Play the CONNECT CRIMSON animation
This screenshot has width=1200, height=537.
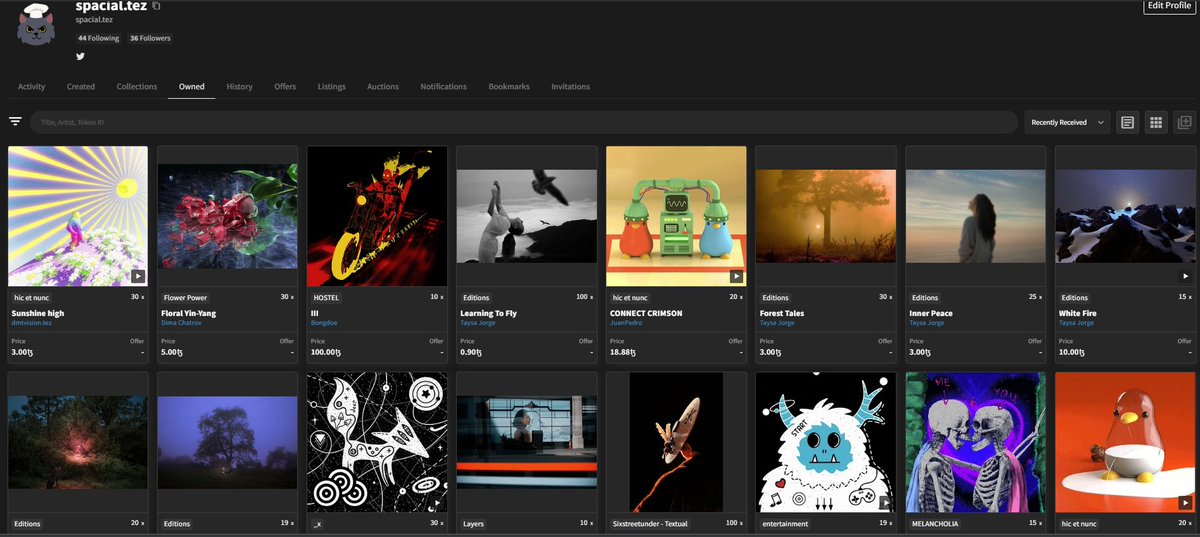click(736, 276)
